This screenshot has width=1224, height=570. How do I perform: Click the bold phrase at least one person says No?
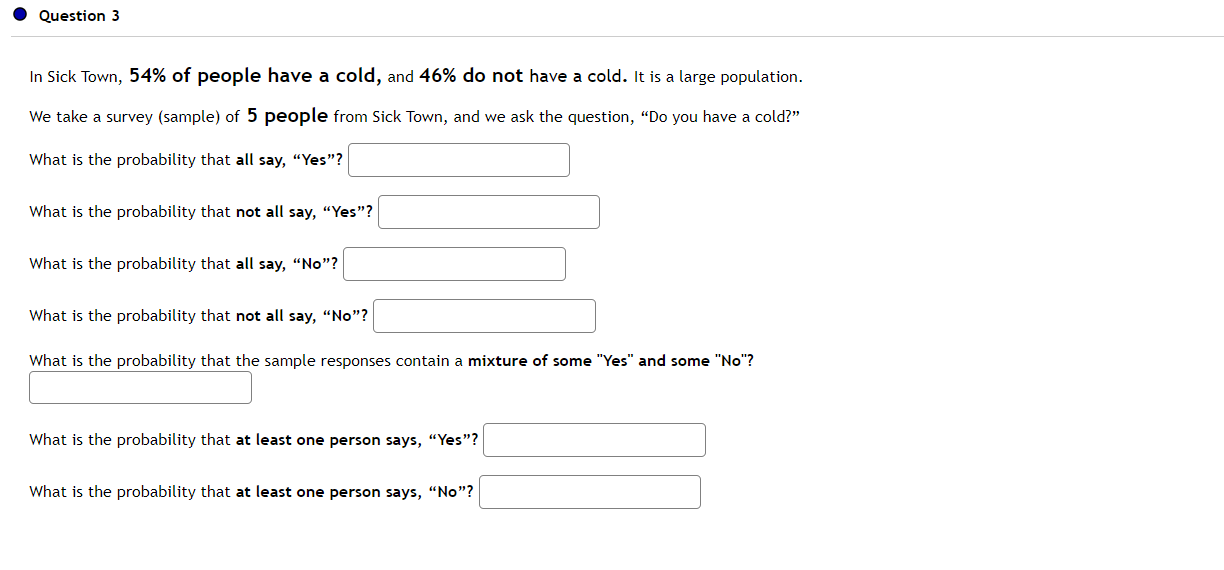point(355,492)
